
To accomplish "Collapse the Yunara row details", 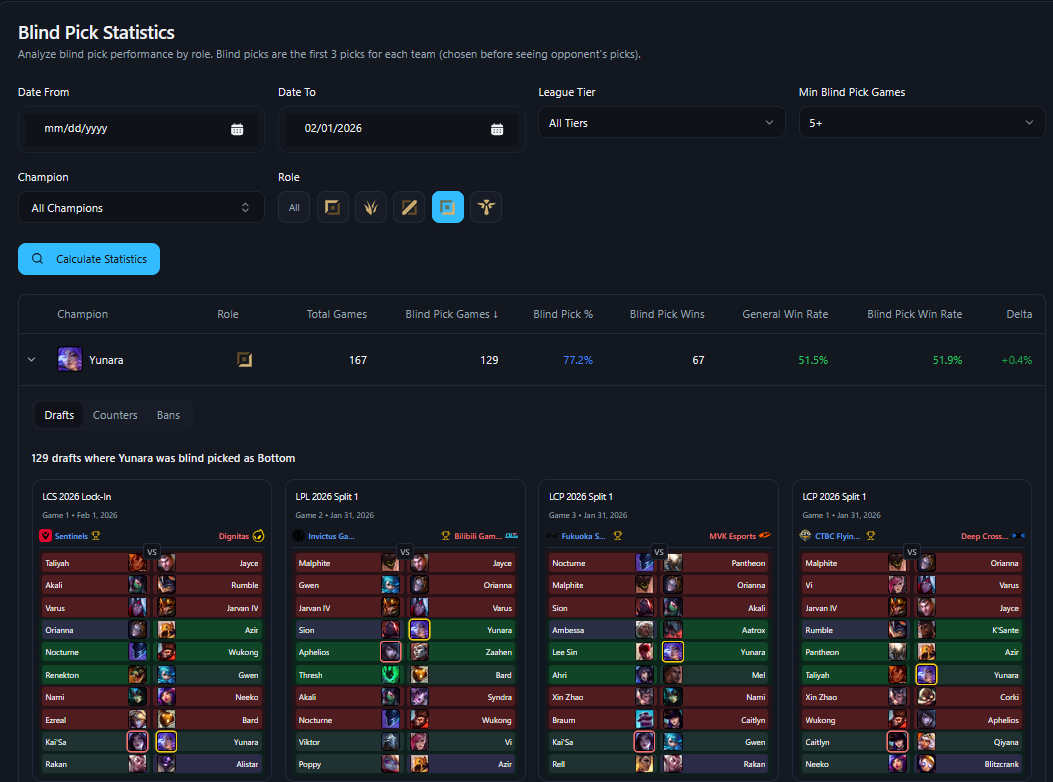I will tap(31, 360).
